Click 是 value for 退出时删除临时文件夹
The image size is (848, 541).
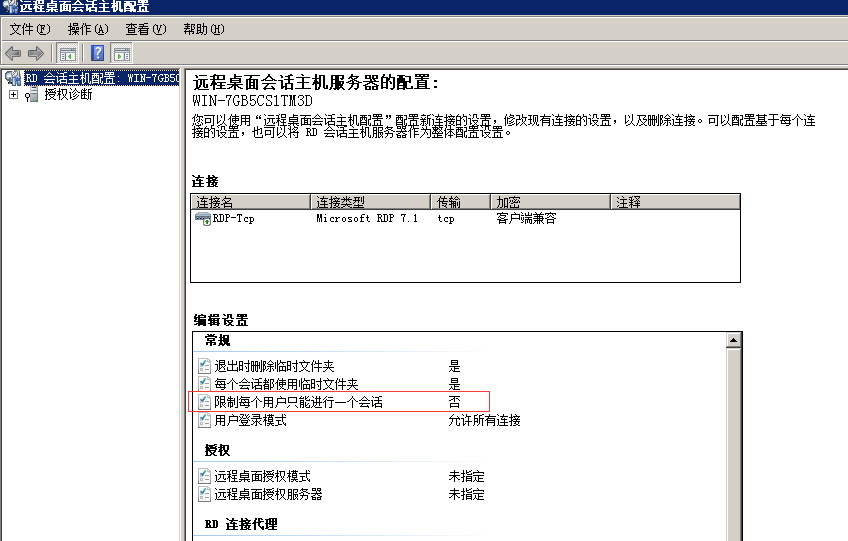click(x=454, y=366)
